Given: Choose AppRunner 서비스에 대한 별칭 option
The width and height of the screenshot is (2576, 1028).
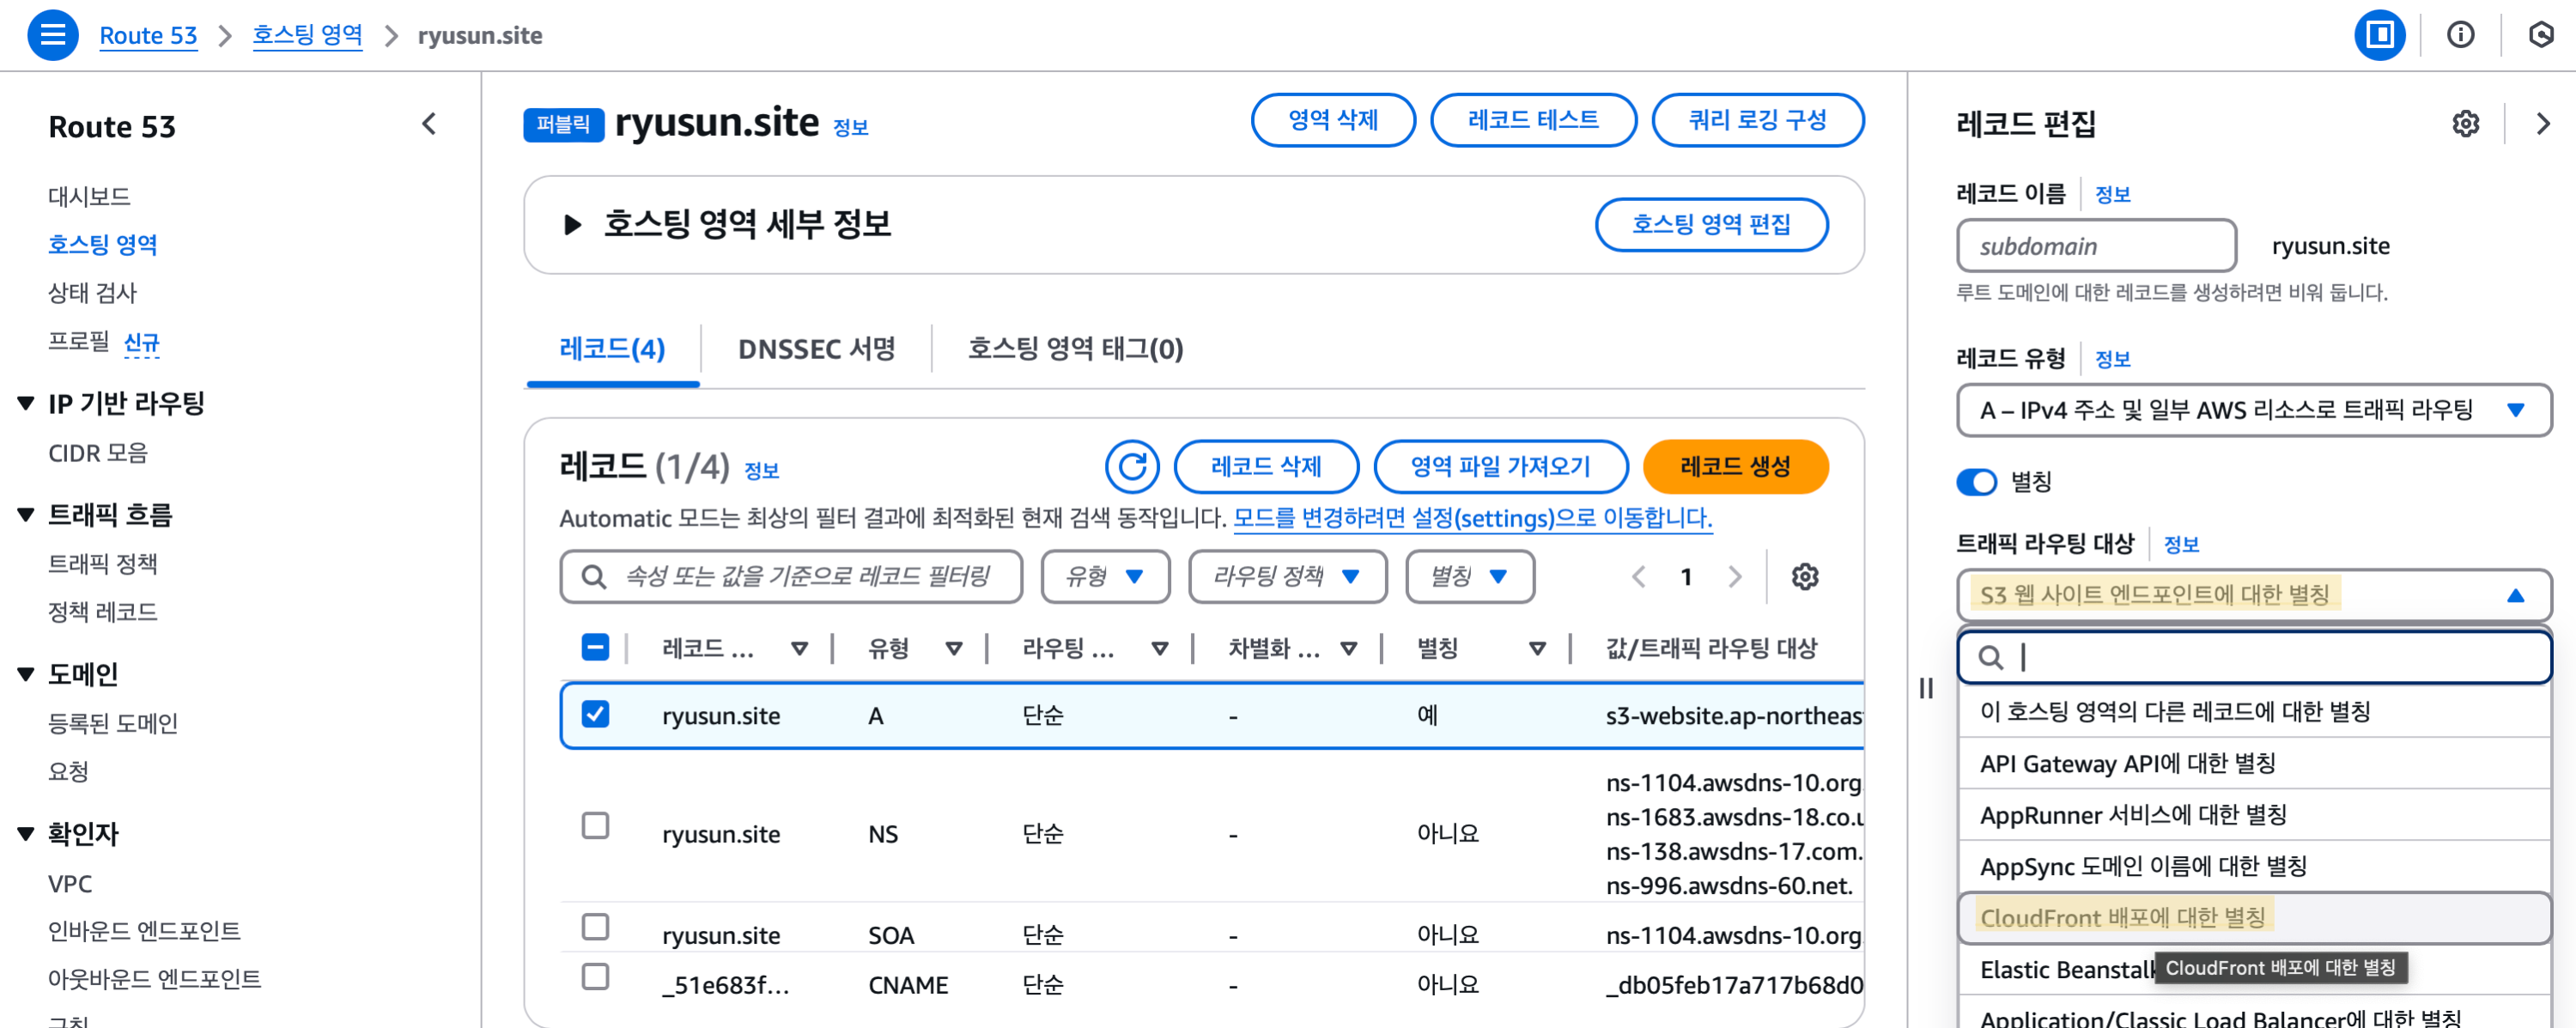Looking at the screenshot, I should click(2254, 814).
